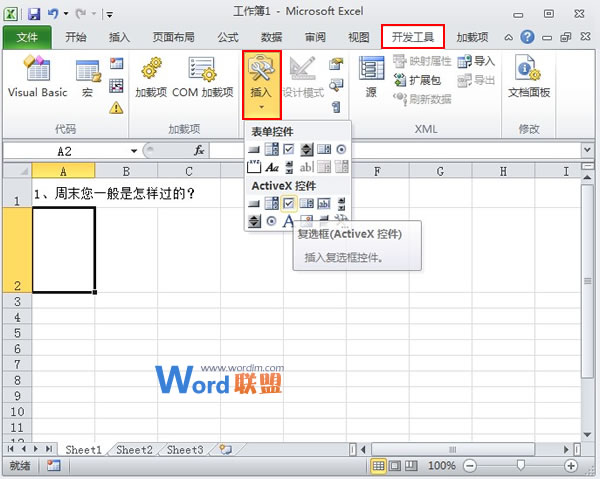Choose the form control option button
The height and width of the screenshot is (479, 600).
click(x=342, y=149)
